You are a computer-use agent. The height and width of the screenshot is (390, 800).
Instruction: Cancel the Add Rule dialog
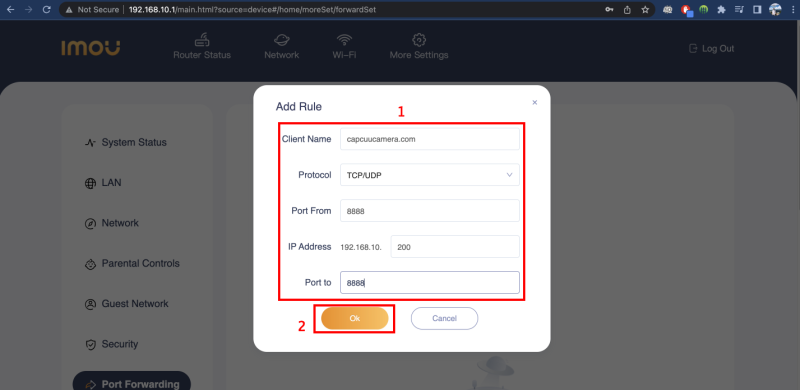(x=444, y=319)
